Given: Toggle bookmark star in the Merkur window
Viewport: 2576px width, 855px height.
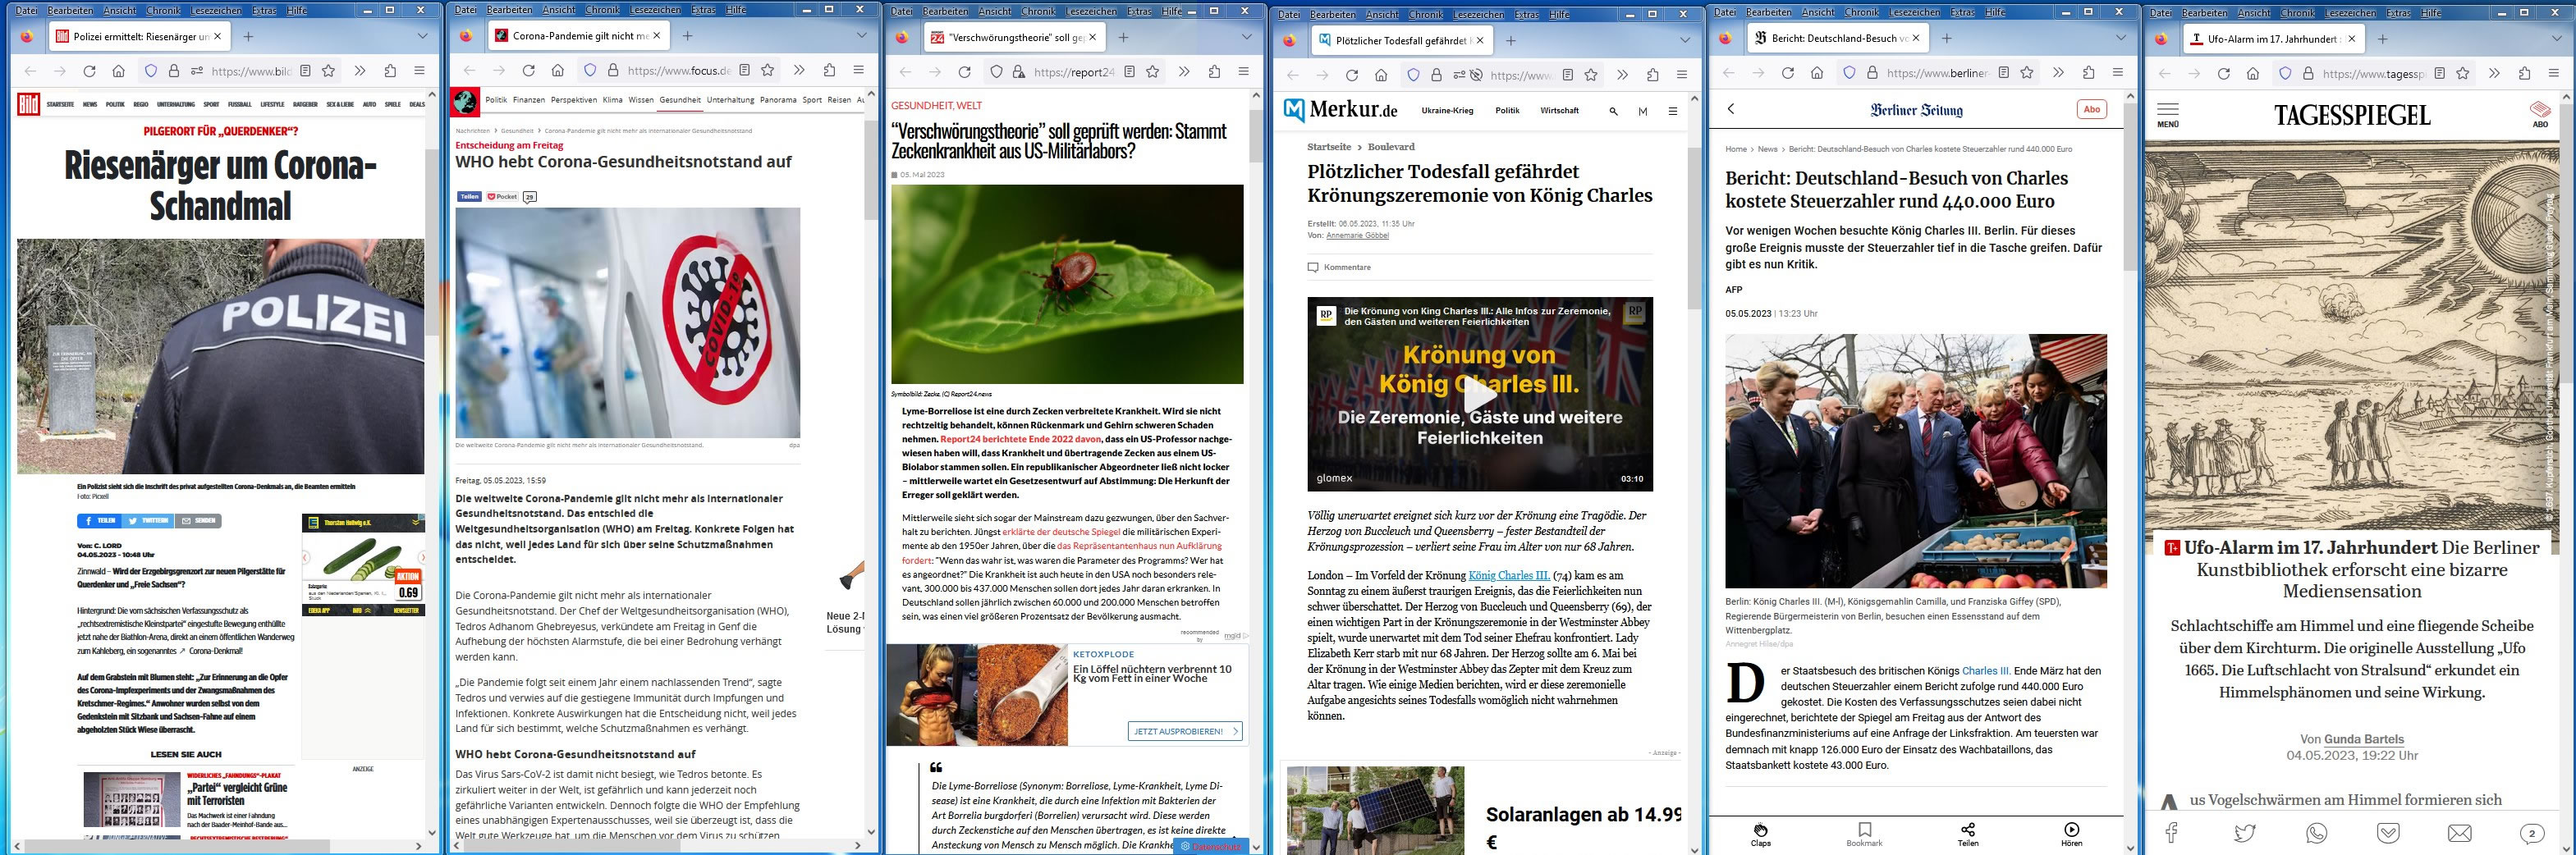Looking at the screenshot, I should 1591,75.
